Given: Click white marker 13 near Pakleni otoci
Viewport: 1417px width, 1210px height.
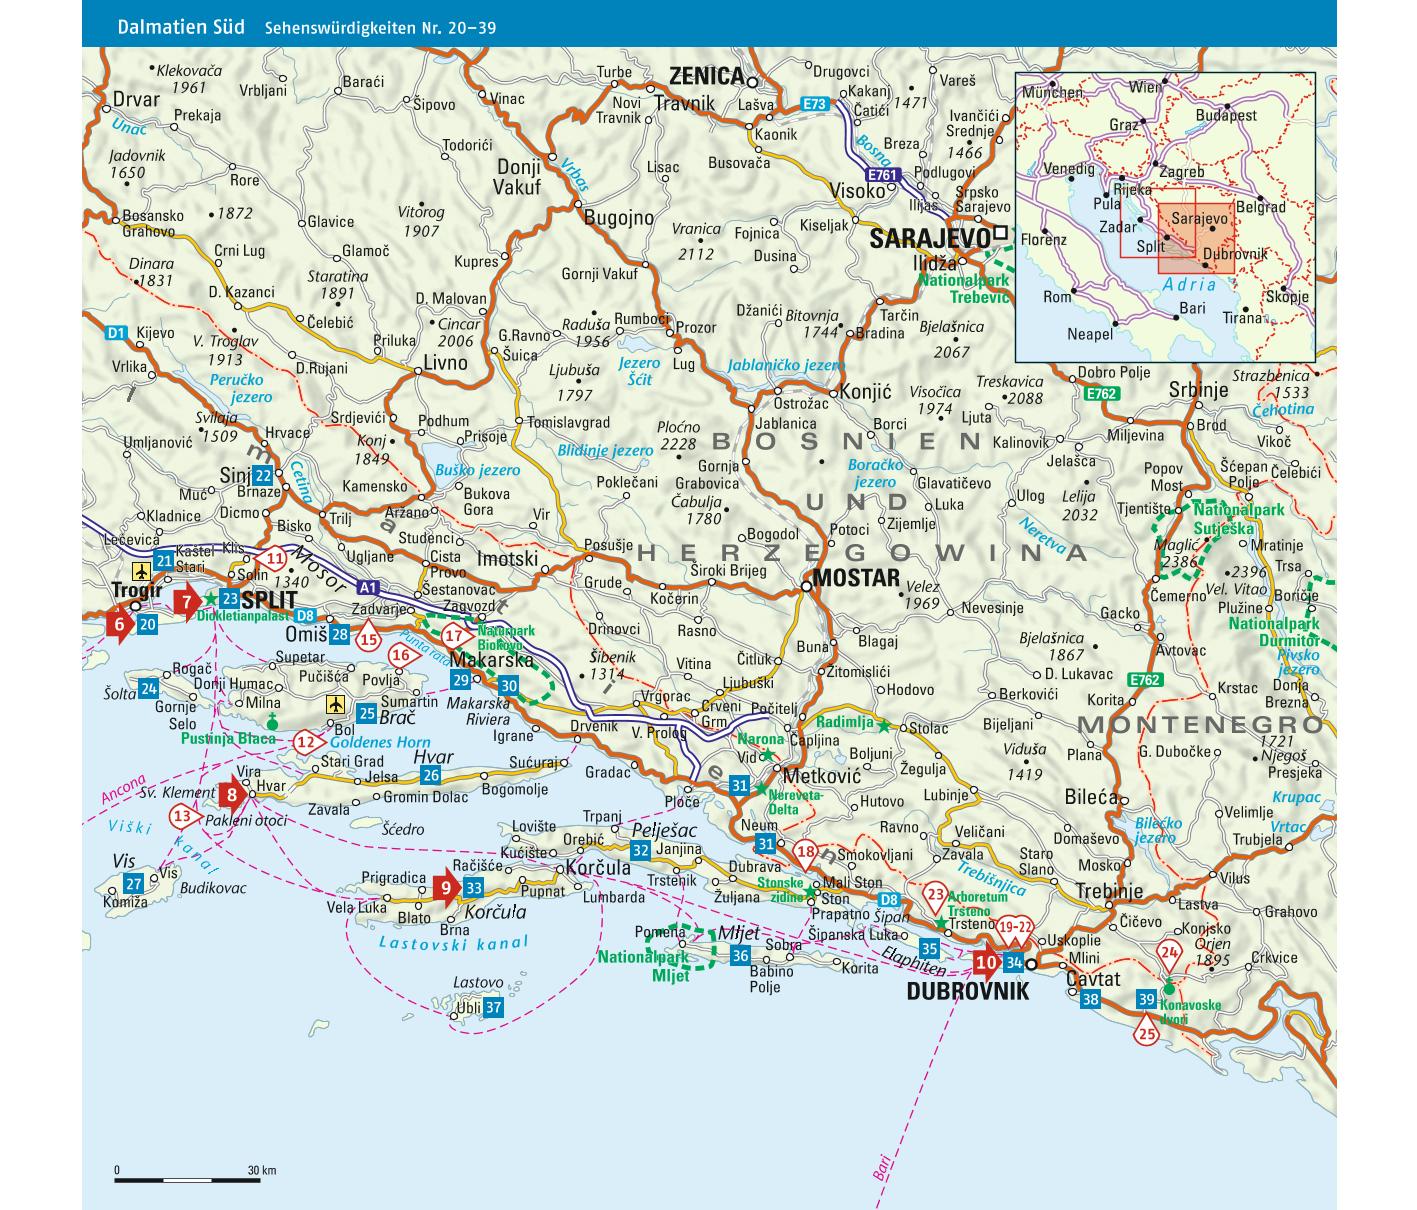Looking at the screenshot, I should (x=183, y=817).
